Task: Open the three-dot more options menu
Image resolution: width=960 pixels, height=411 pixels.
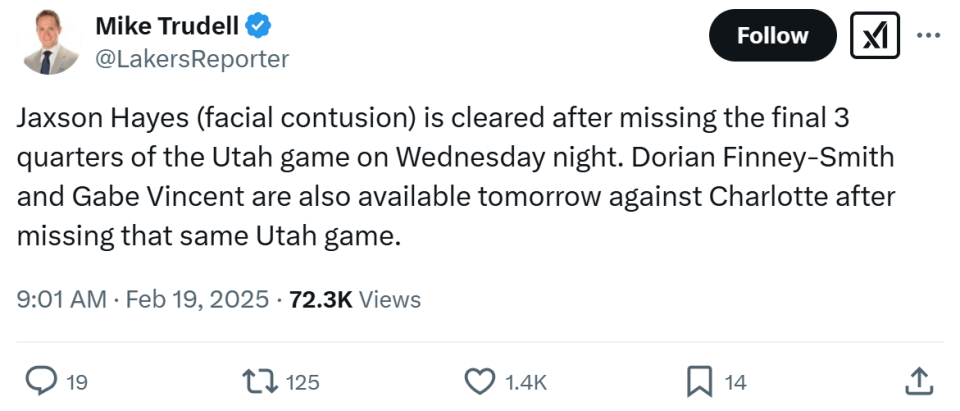Action: point(929,36)
